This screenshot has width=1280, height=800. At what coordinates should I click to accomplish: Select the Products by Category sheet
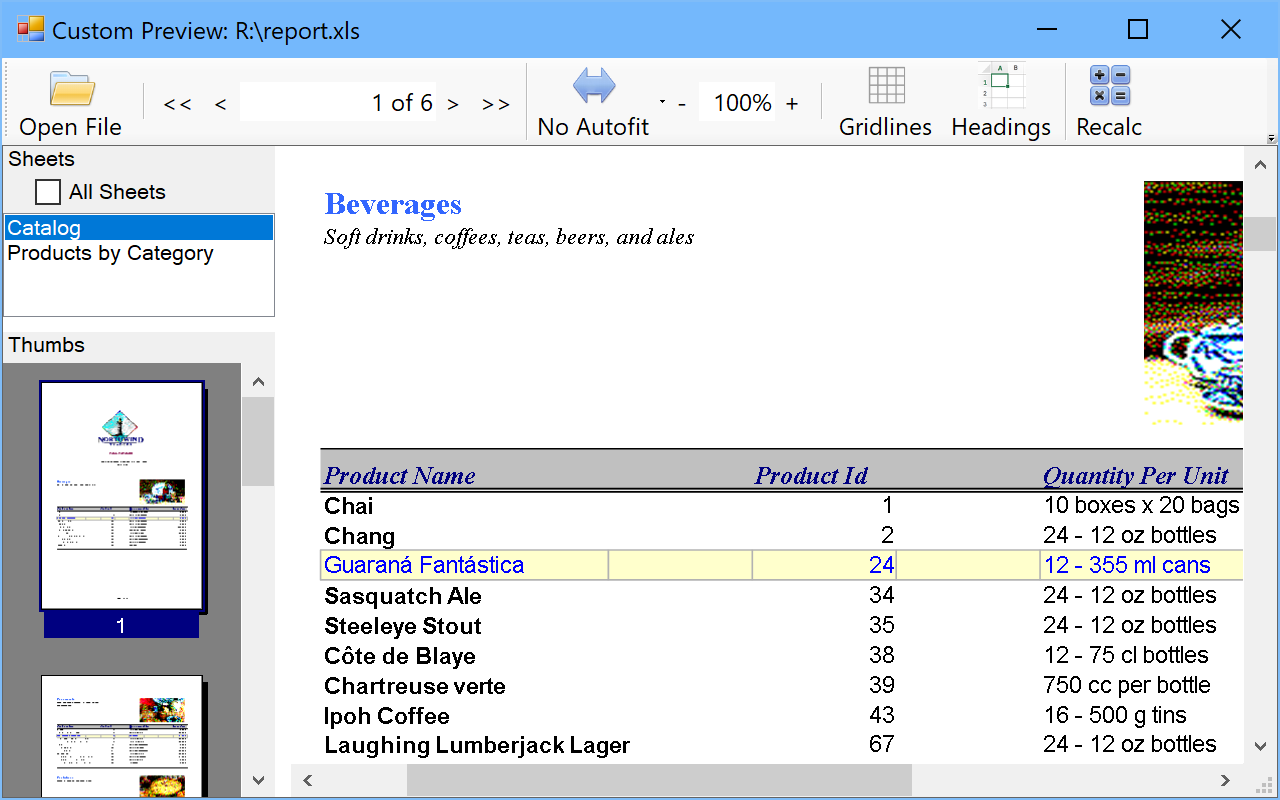(x=110, y=254)
